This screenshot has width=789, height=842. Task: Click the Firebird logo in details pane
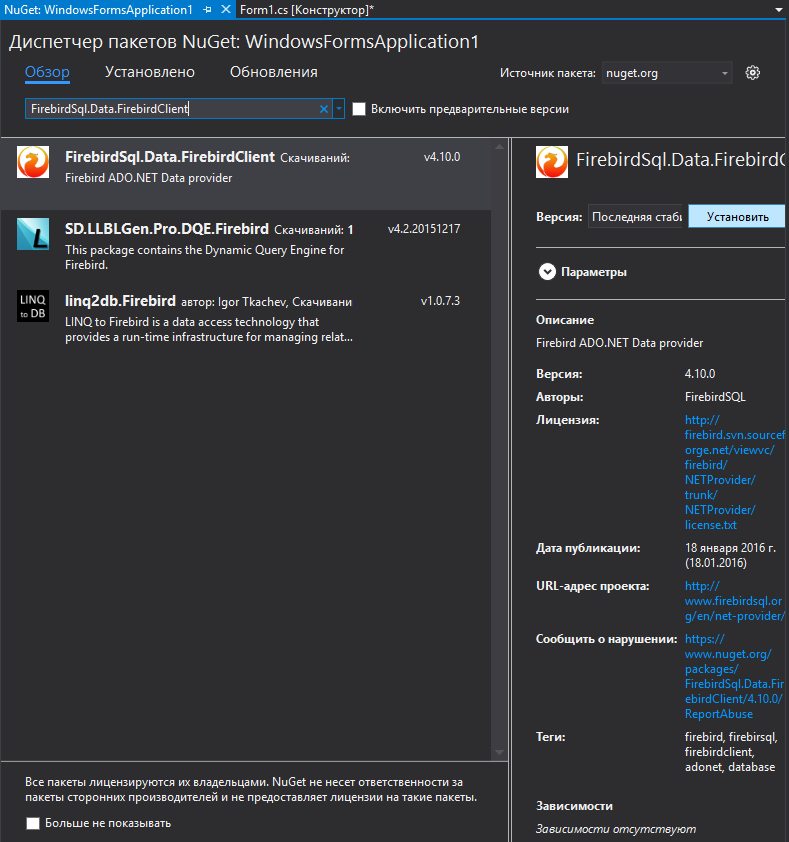552,162
